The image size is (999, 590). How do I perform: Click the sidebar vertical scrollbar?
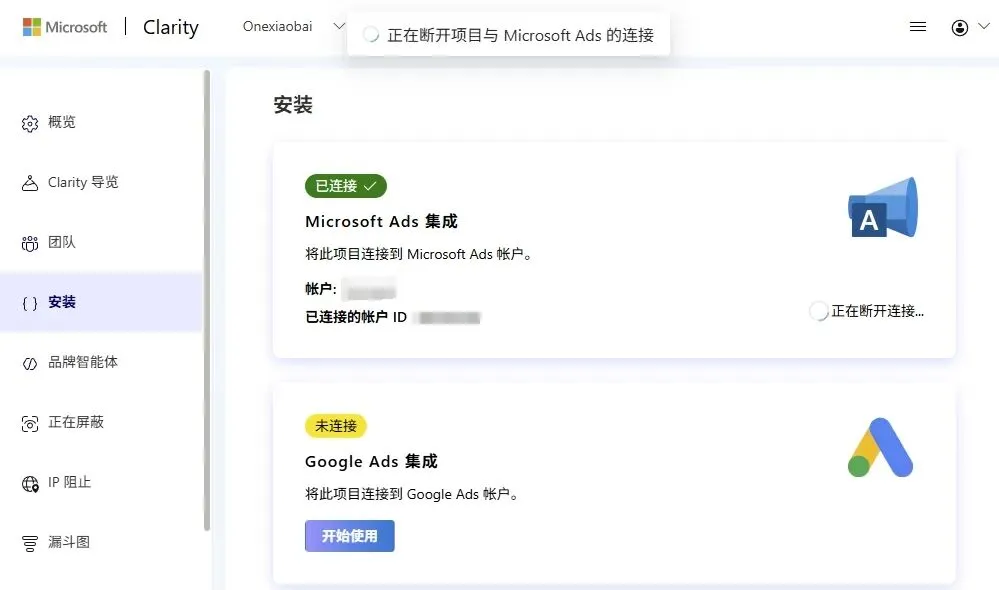click(x=207, y=300)
